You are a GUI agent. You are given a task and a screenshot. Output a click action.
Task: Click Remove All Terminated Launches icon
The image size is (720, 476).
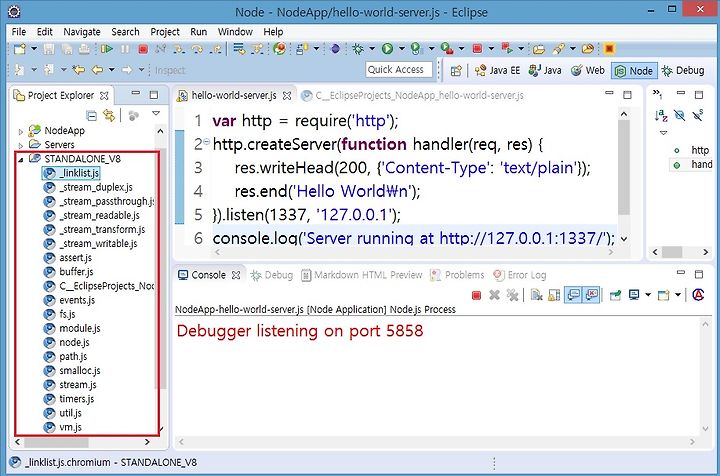point(512,295)
